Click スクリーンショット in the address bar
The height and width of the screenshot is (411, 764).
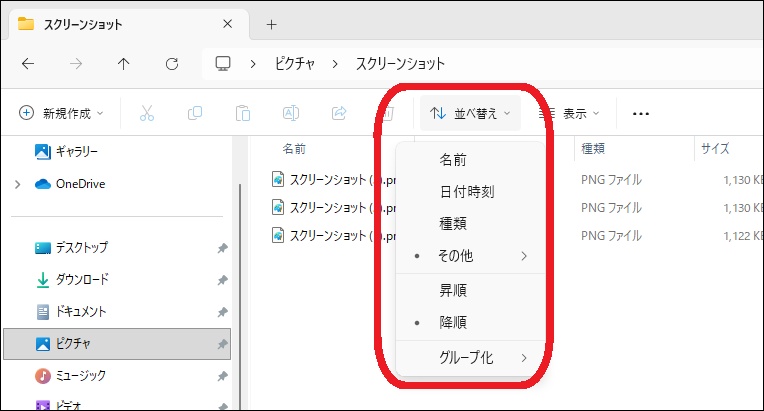400,64
